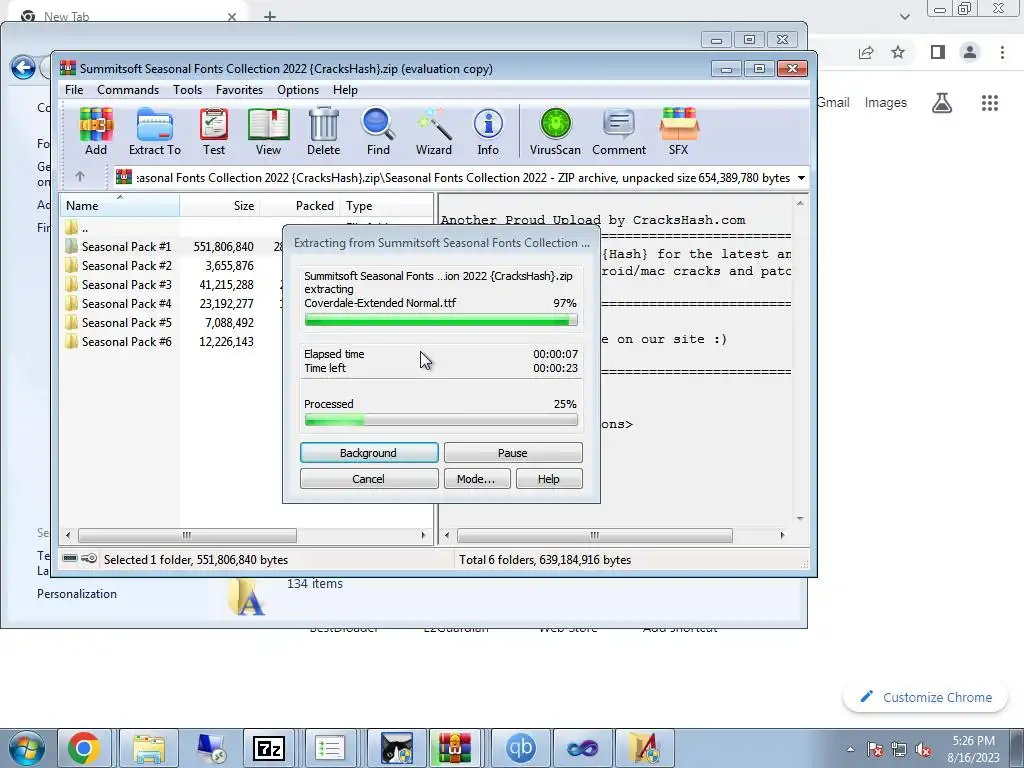1024x768 pixels.
Task: Sort by Size column header
Action: pyautogui.click(x=220, y=206)
